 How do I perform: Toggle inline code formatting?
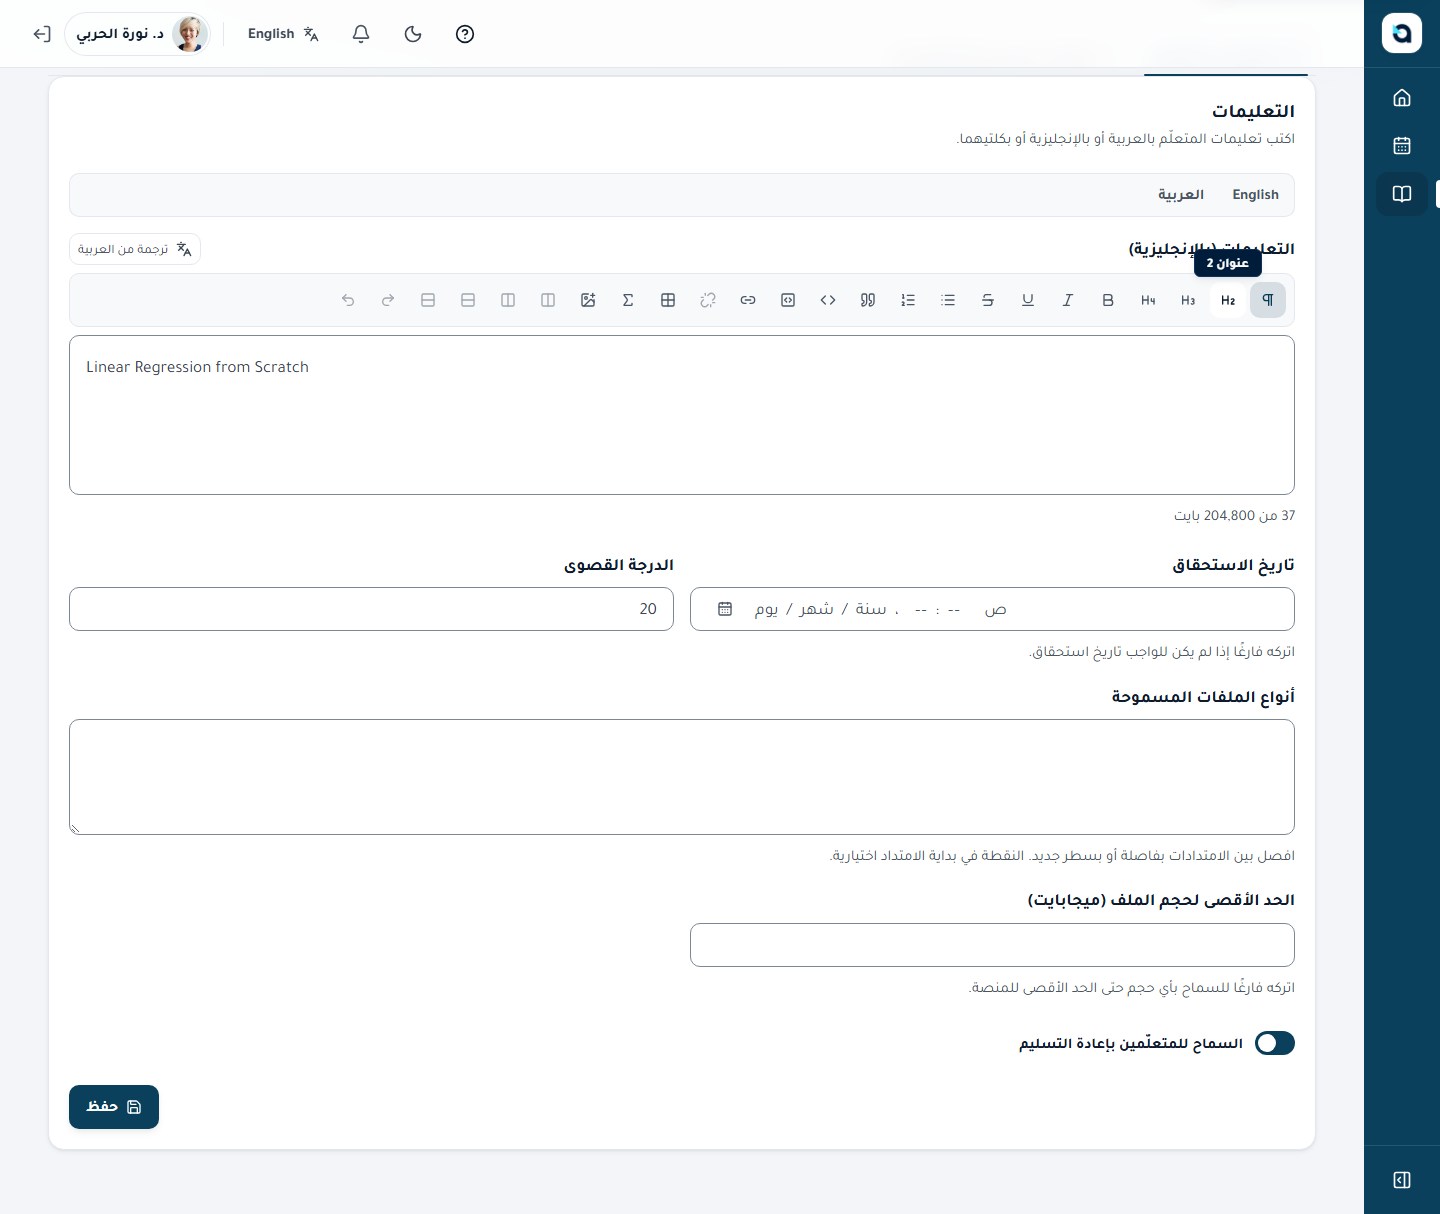828,300
